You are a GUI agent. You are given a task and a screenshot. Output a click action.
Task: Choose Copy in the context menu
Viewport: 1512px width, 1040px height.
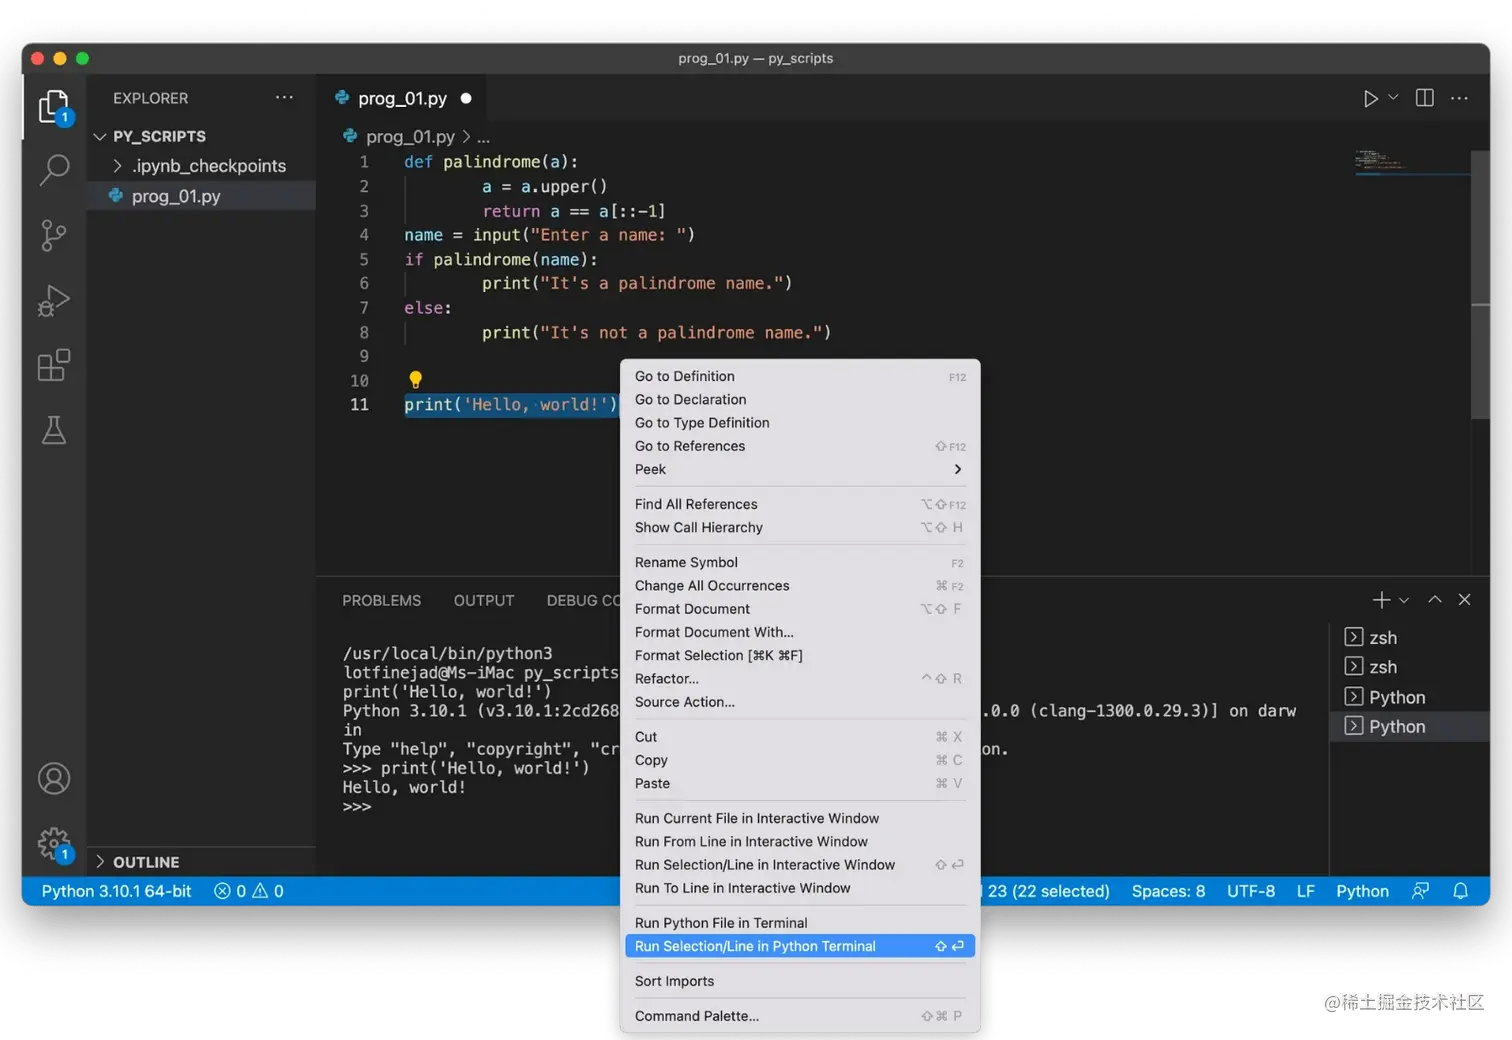(x=800, y=760)
